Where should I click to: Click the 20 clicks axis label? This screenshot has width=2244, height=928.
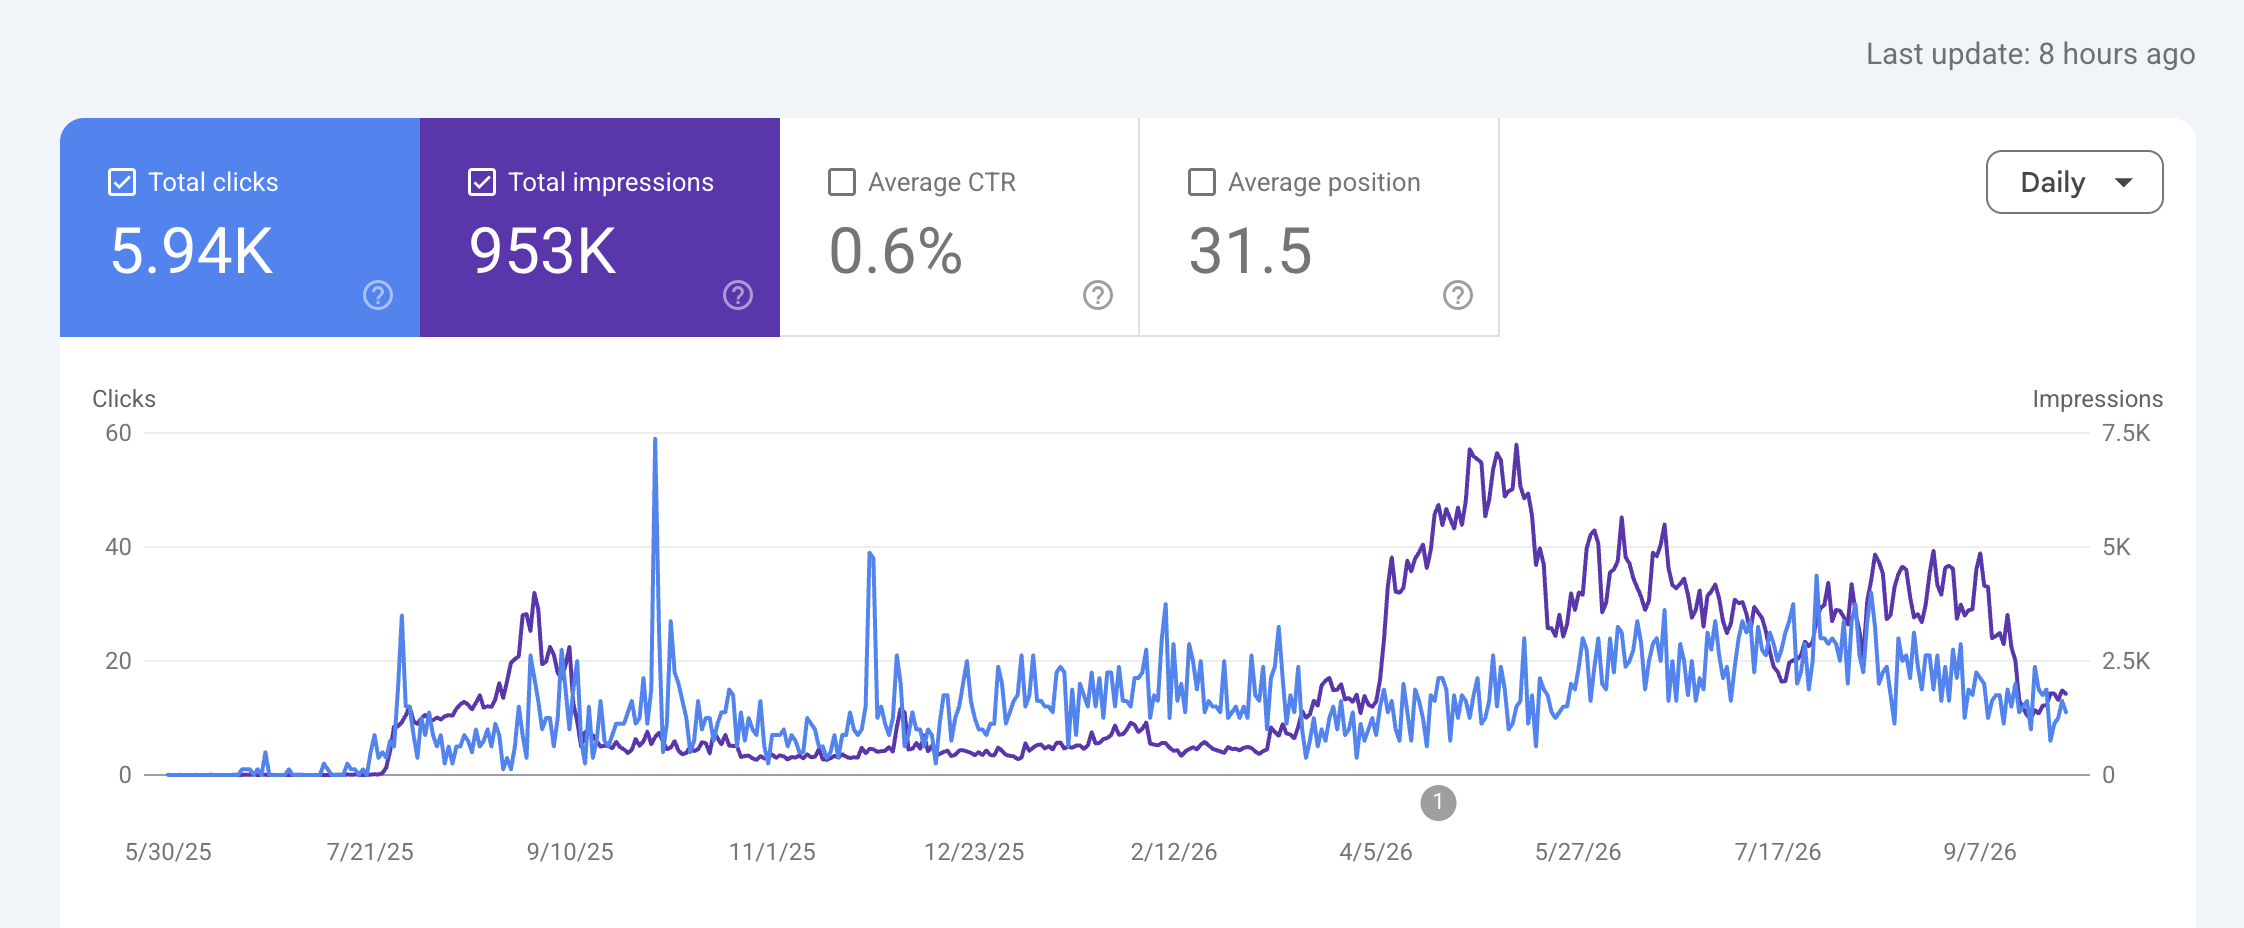(x=118, y=661)
